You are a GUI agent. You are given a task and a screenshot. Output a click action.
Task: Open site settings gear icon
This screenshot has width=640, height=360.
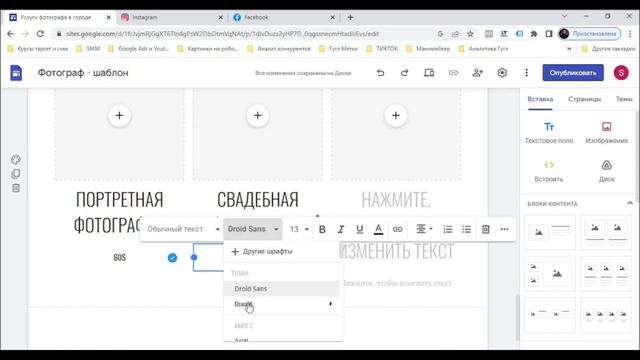(x=502, y=73)
